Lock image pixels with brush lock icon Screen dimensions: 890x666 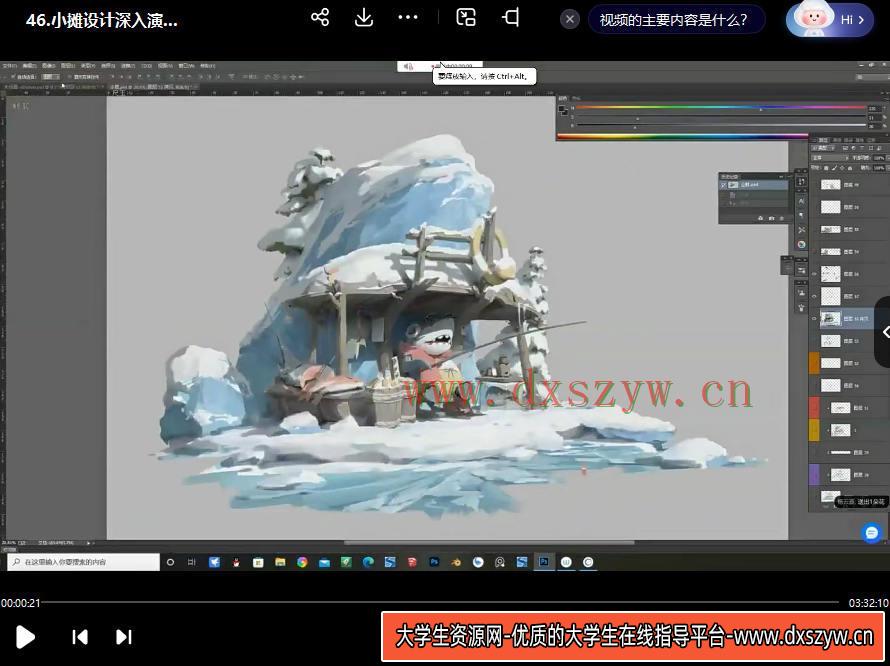point(834,168)
